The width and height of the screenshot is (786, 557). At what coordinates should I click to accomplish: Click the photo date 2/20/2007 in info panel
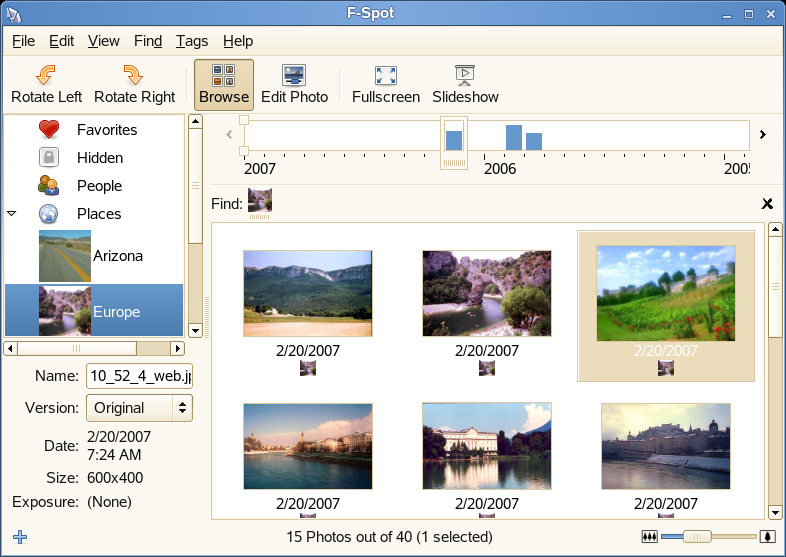point(119,437)
